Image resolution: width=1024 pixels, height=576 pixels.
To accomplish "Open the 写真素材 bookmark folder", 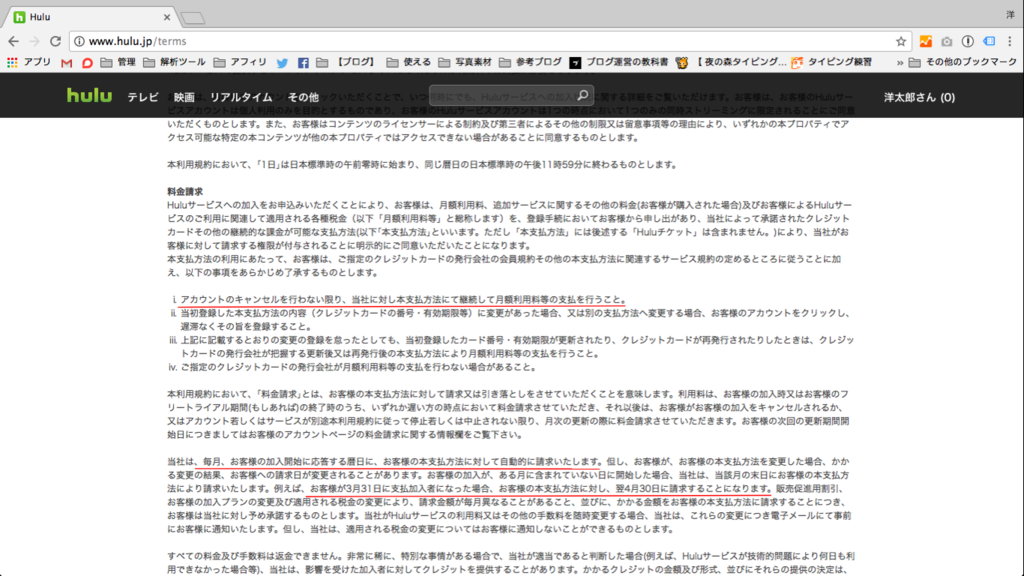I will [x=465, y=62].
